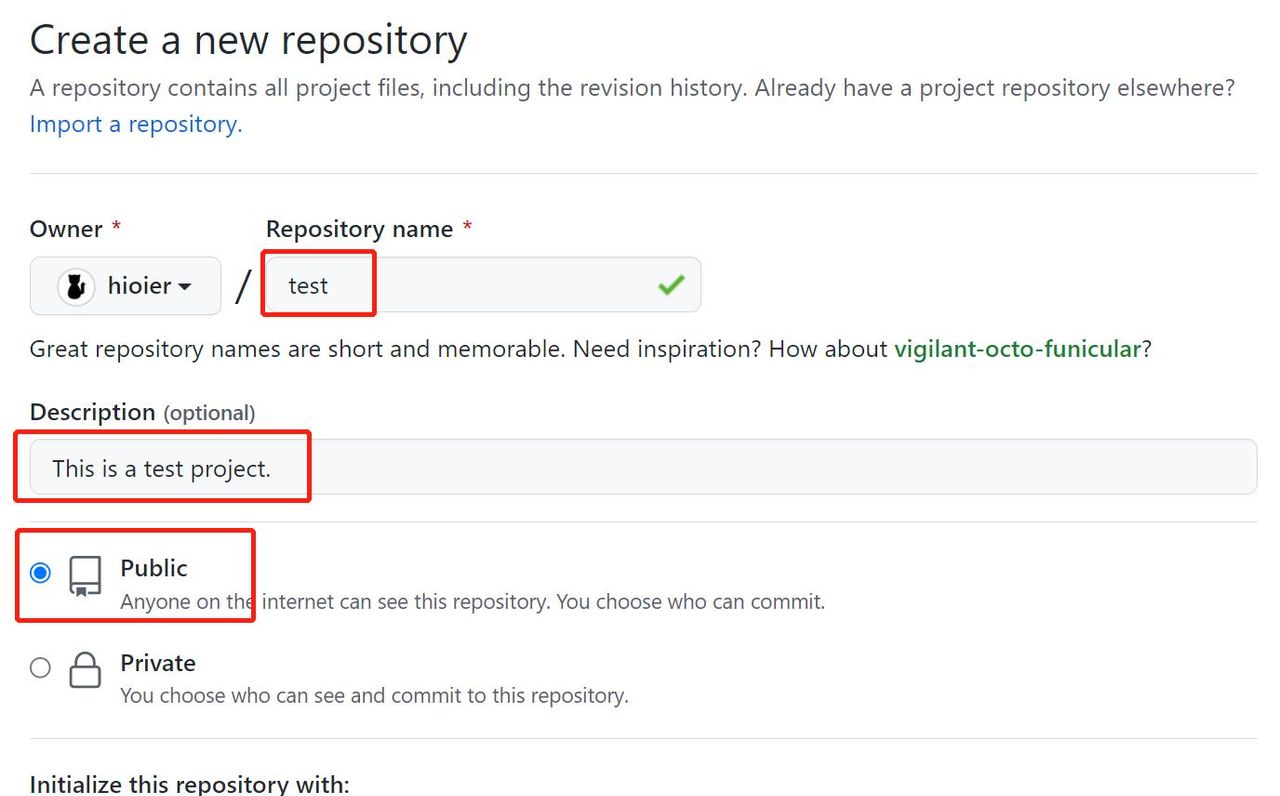
Task: Click the hioier owner avatar icon
Action: (x=76, y=287)
